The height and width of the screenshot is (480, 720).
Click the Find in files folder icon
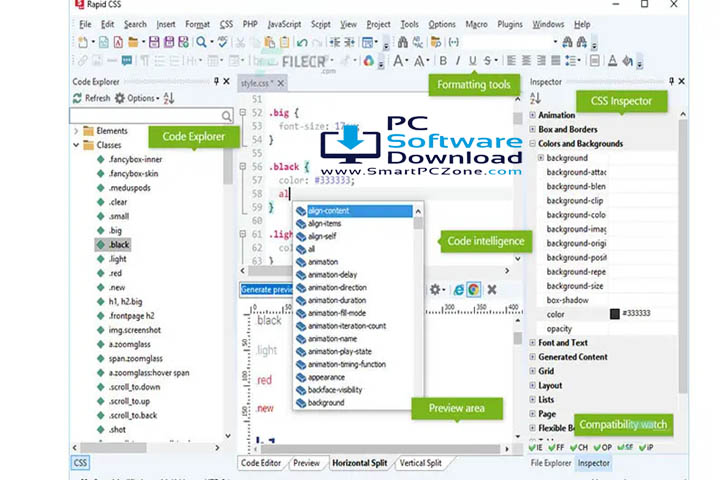[436, 42]
